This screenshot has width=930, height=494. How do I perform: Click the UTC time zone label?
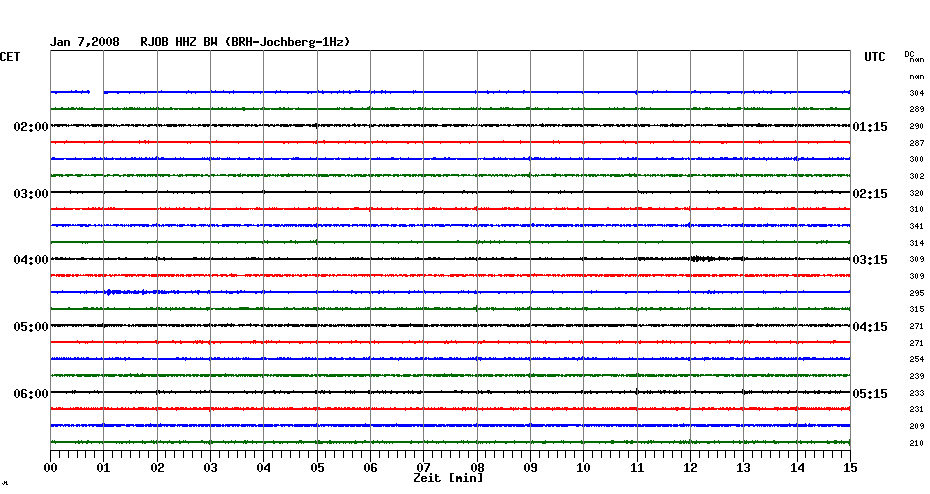(875, 57)
